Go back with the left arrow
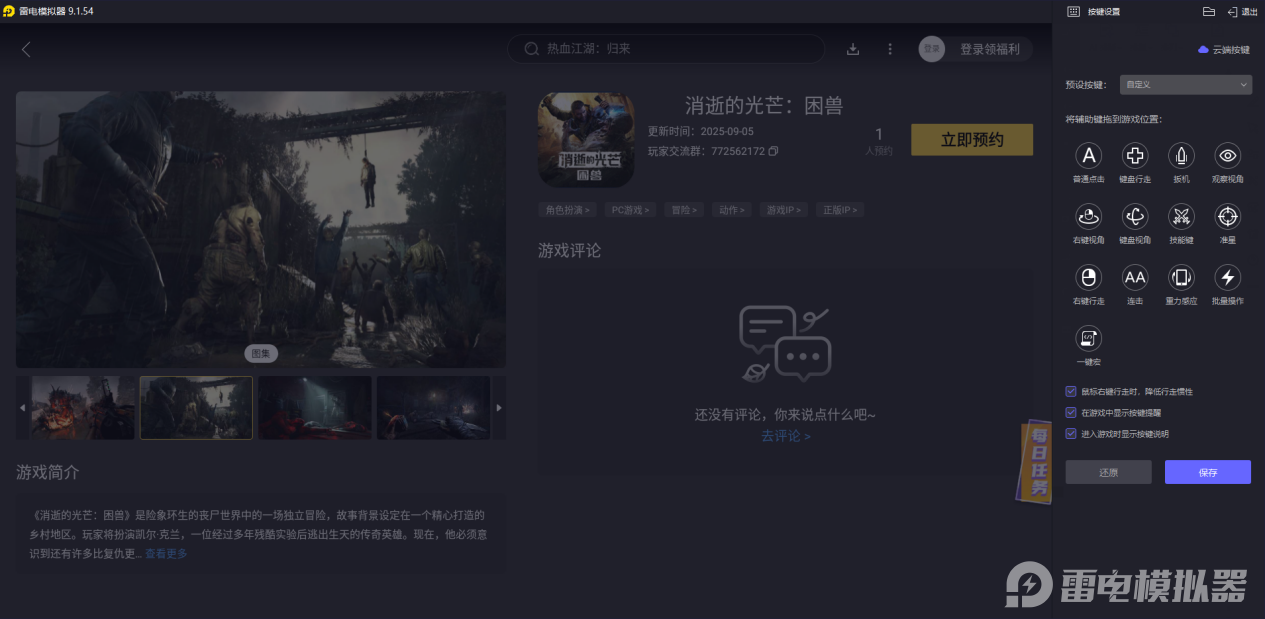The image size is (1265, 619). point(26,49)
